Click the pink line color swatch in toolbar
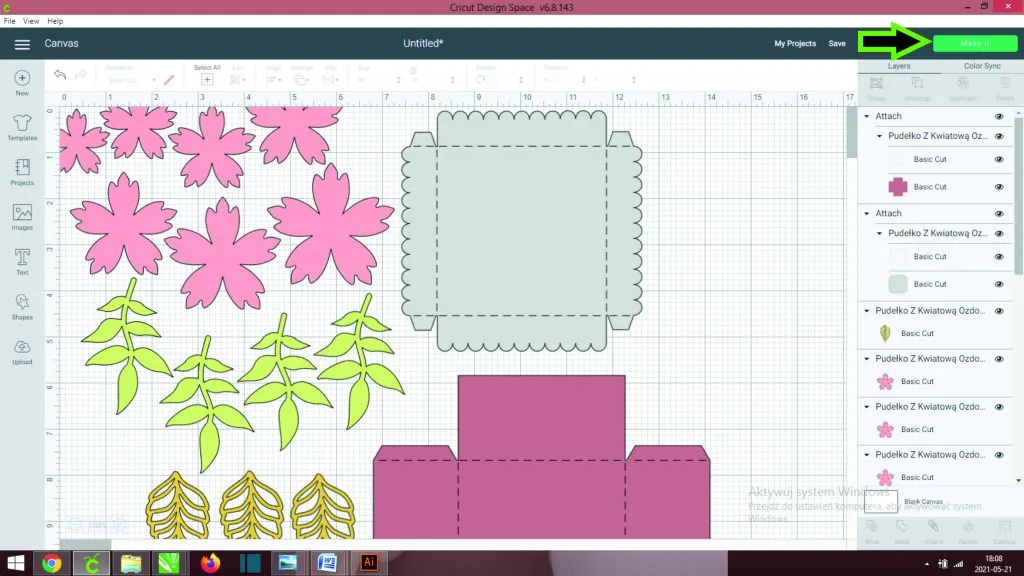1024x576 pixels. tap(169, 80)
